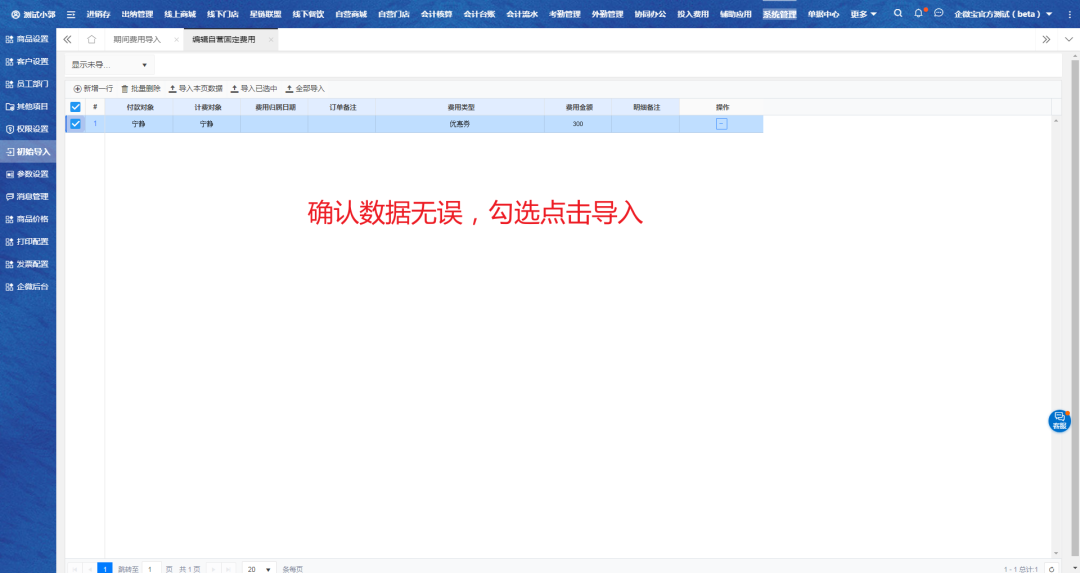Expand the 更多 menu in top navigation

tap(863, 14)
